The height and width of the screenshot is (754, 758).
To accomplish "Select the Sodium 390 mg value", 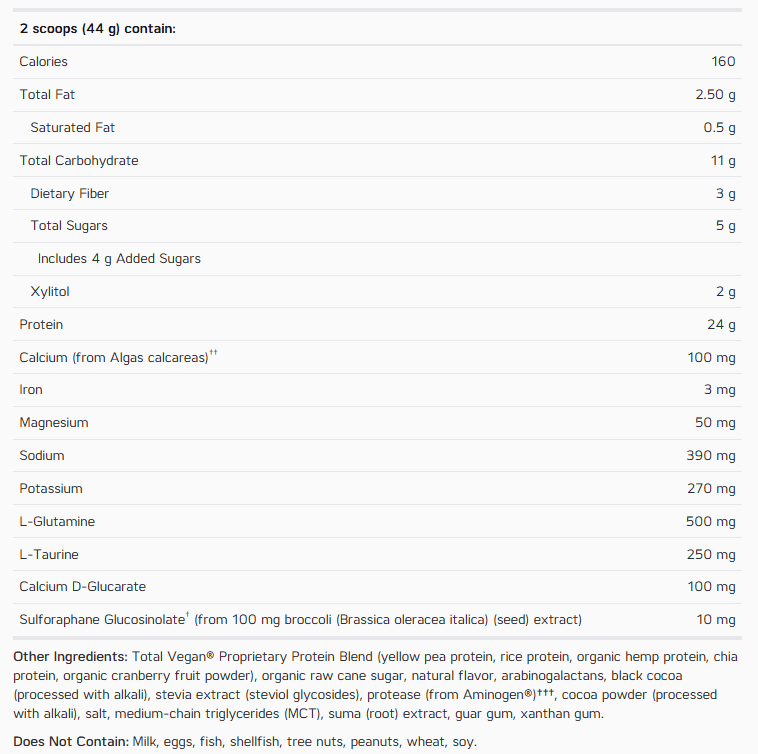I will pyautogui.click(x=711, y=455).
